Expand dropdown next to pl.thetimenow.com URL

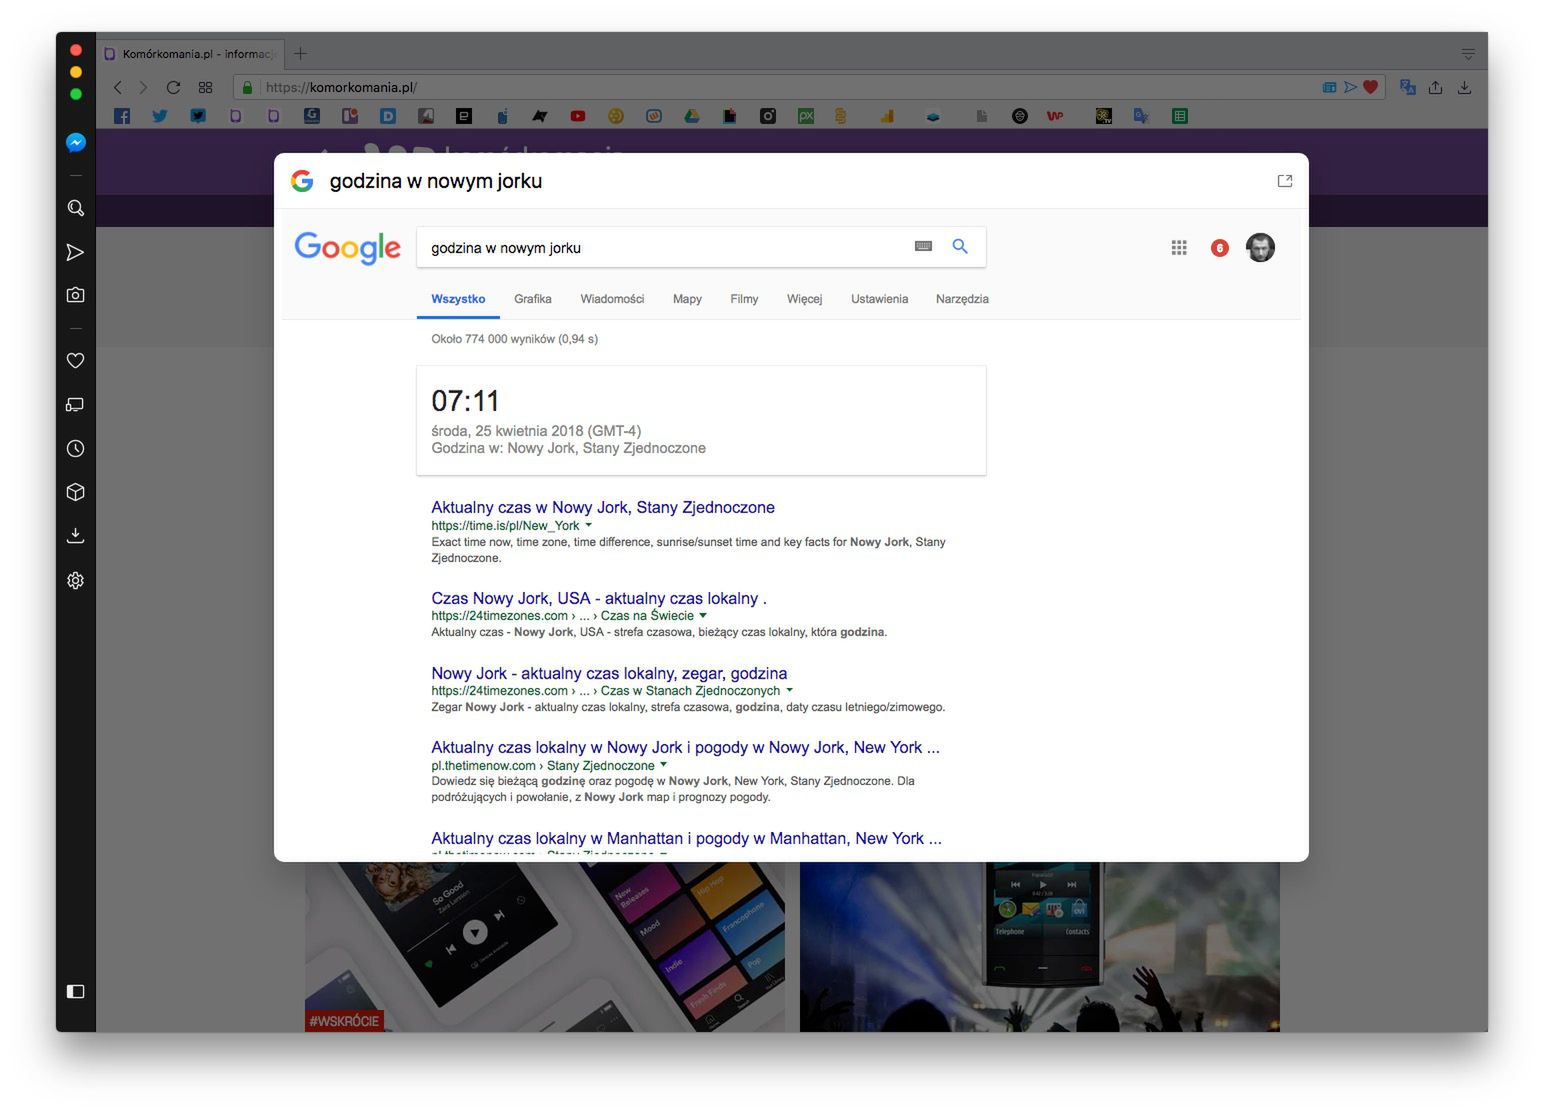663,765
